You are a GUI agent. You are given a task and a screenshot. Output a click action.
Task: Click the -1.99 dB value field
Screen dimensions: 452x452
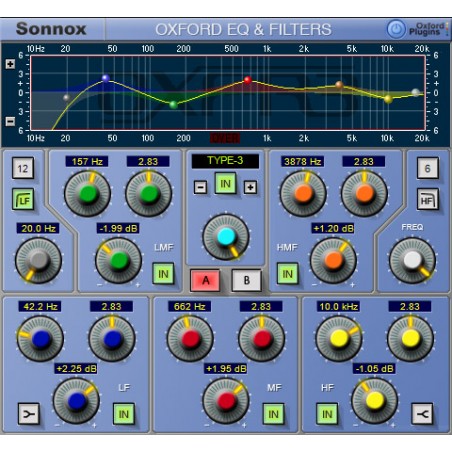point(118,228)
